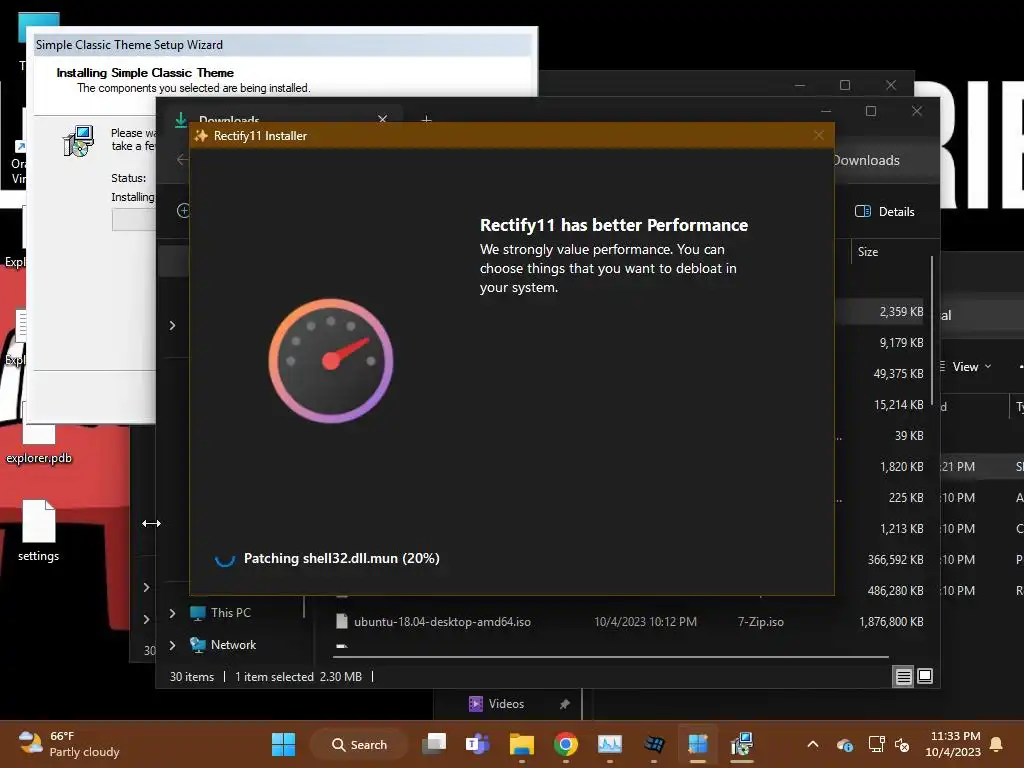This screenshot has height=768, width=1024.
Task: Click the Patching shell32.dll.mun progress status
Action: [341, 558]
